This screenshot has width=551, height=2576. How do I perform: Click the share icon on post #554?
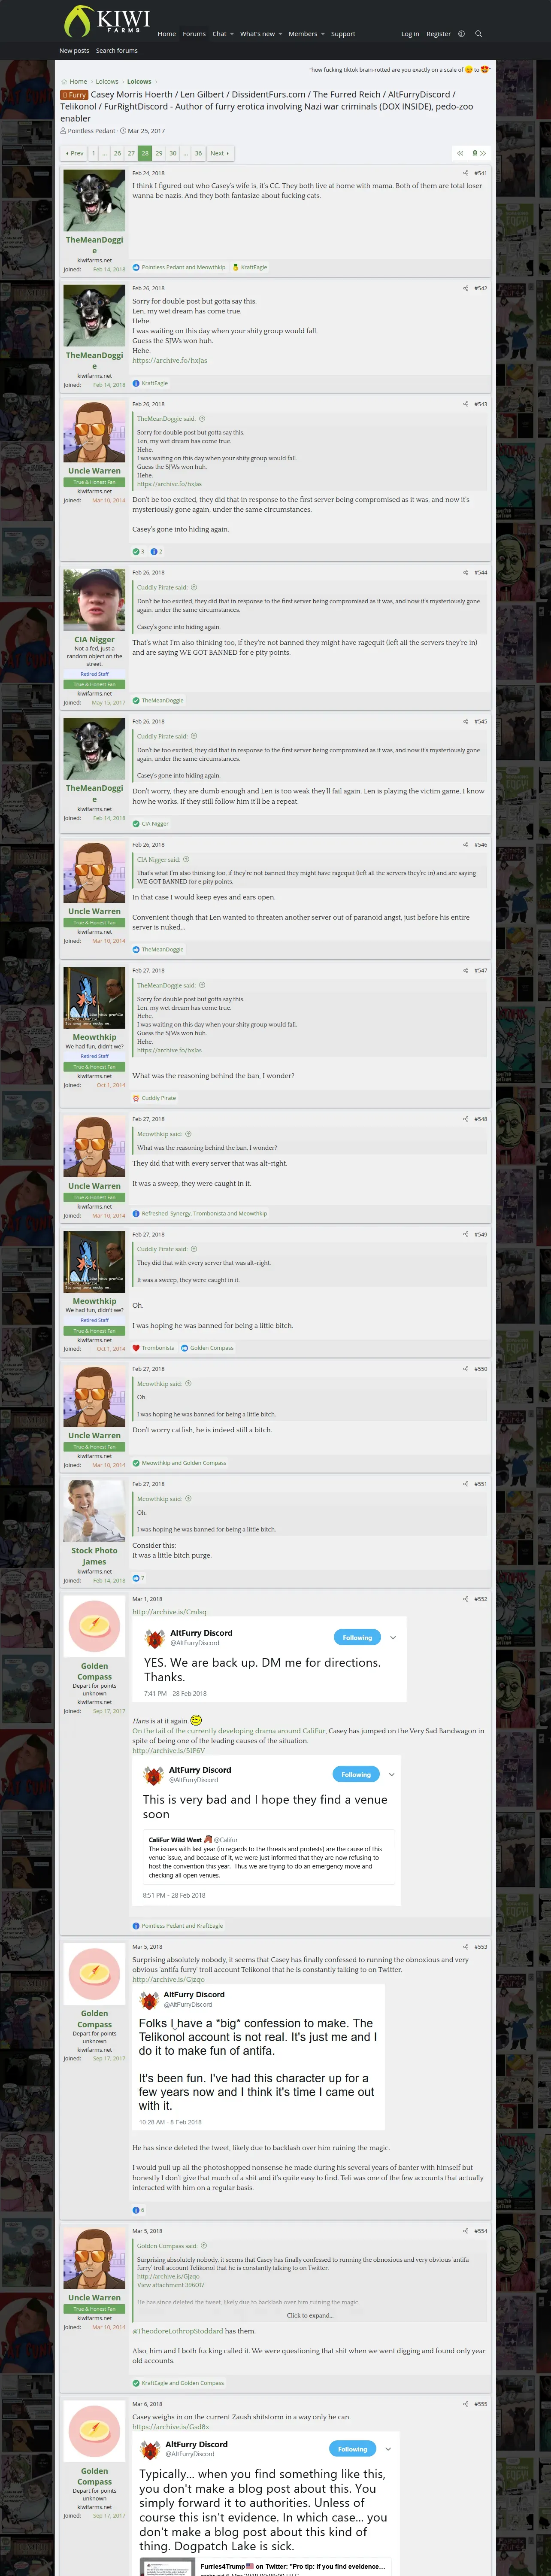click(x=466, y=2231)
